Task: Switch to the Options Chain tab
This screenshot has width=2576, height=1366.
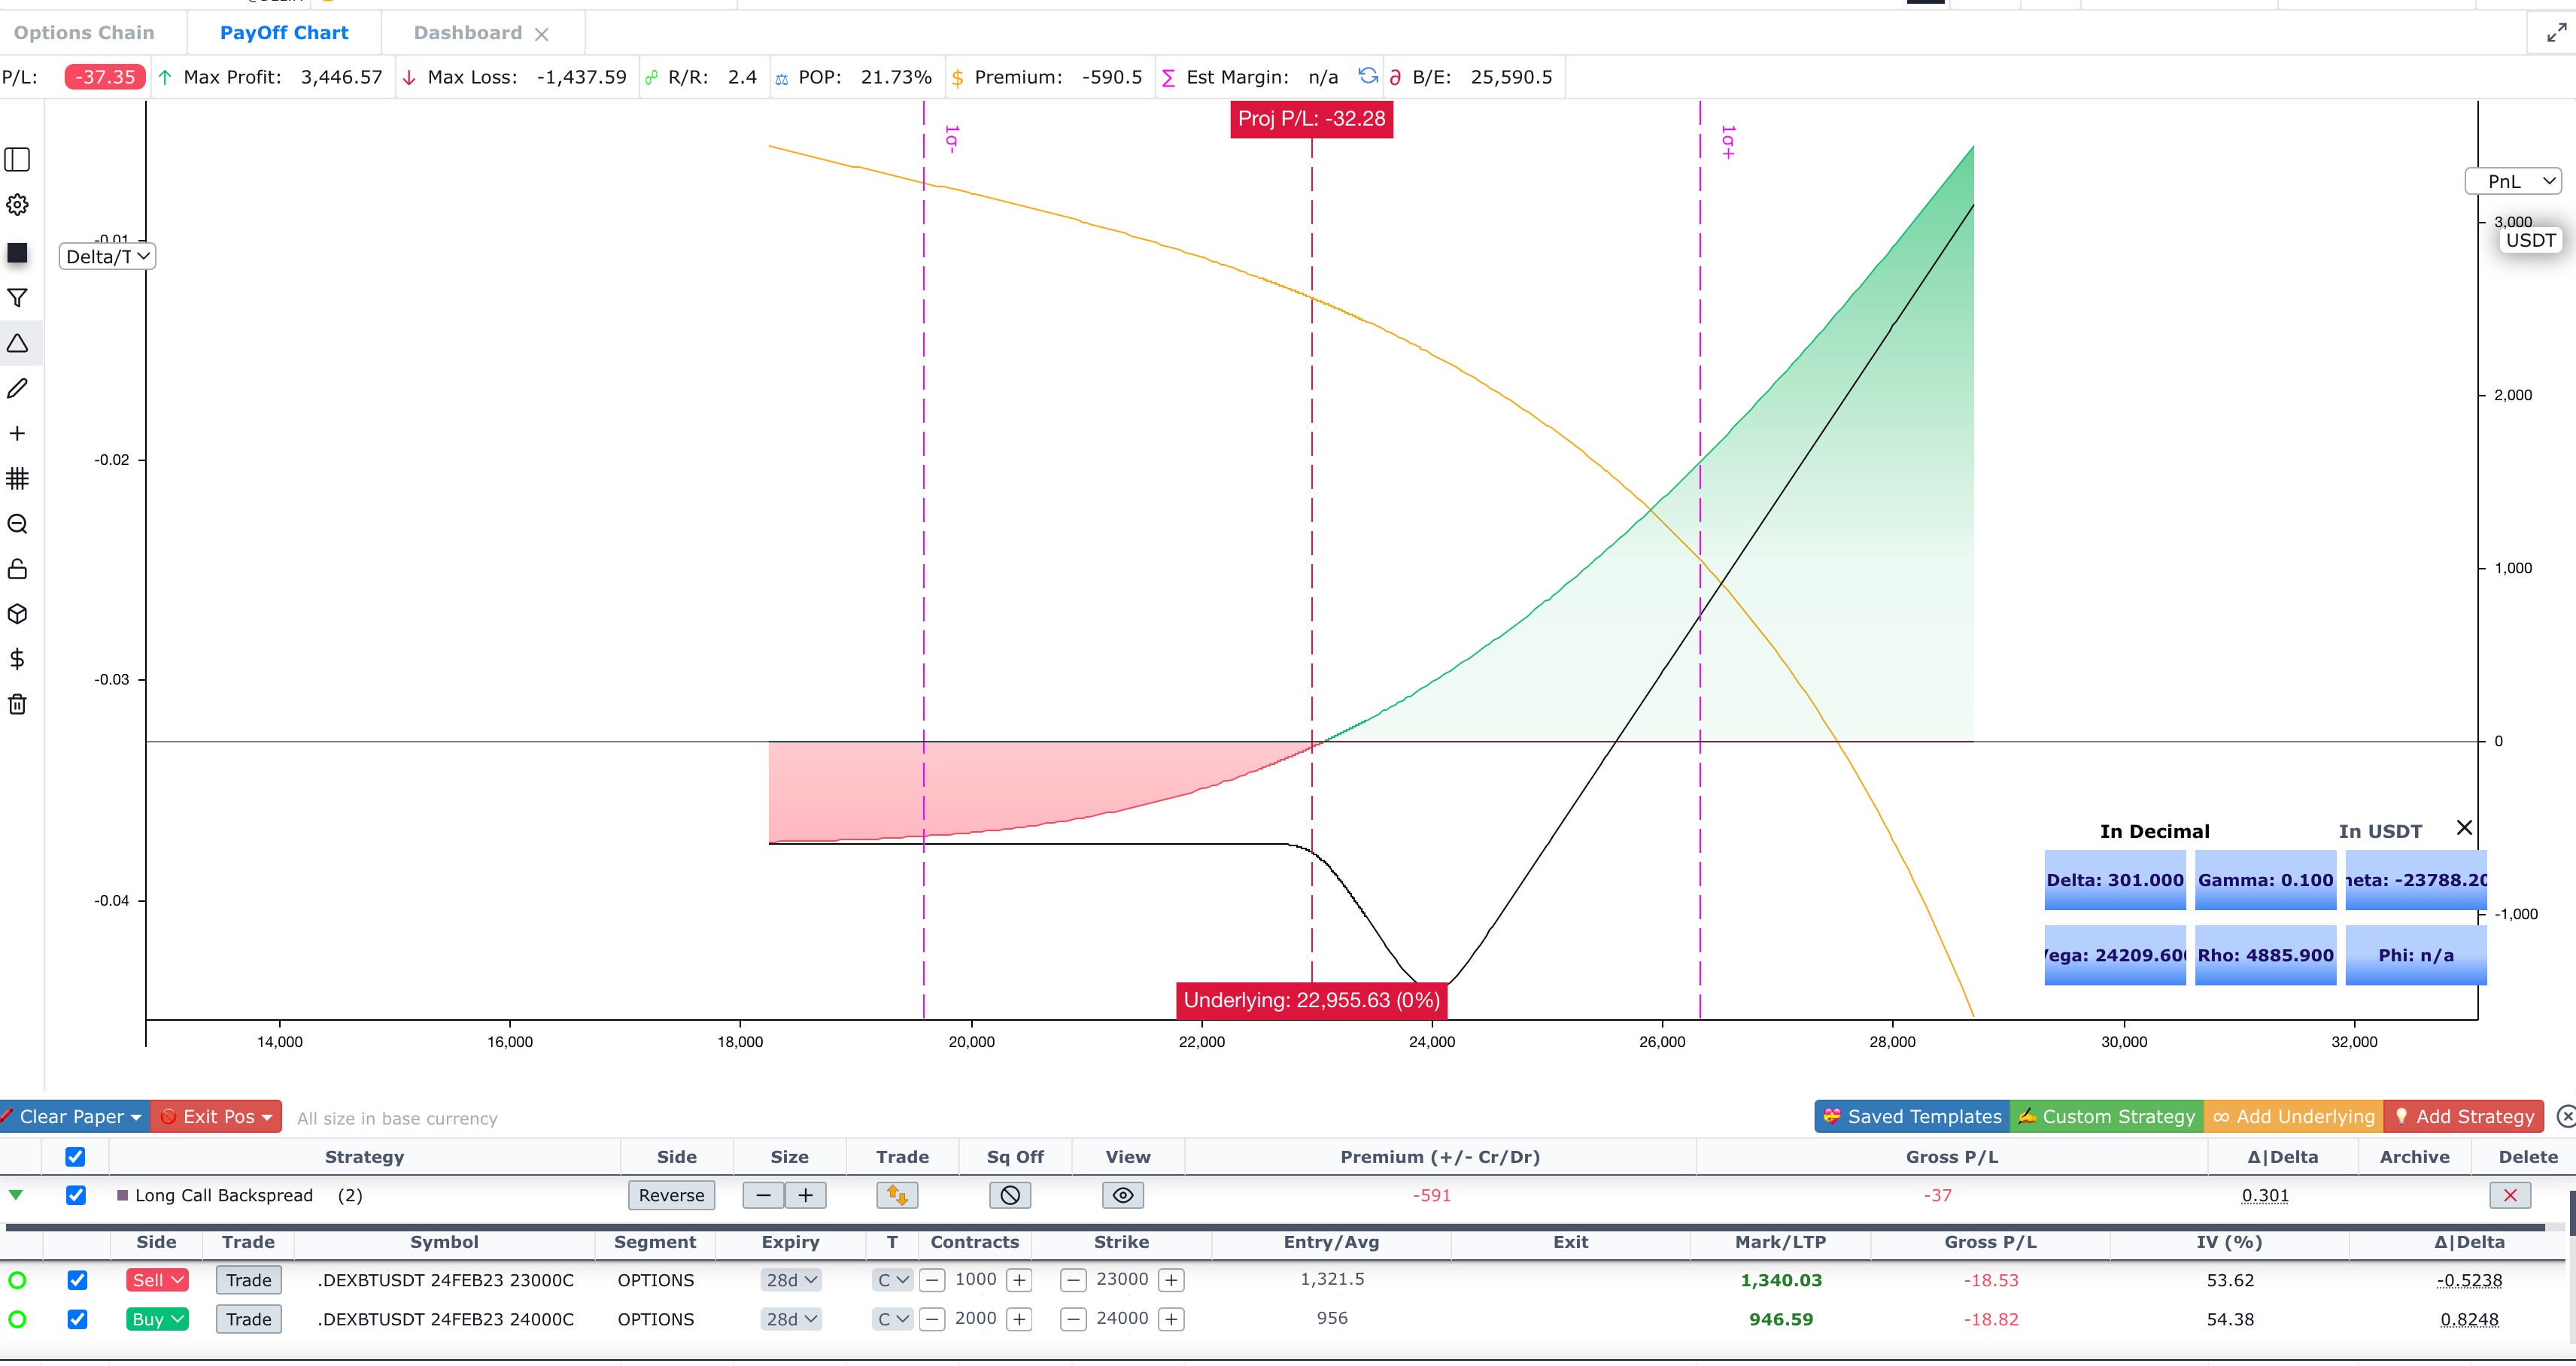Action: tap(84, 33)
